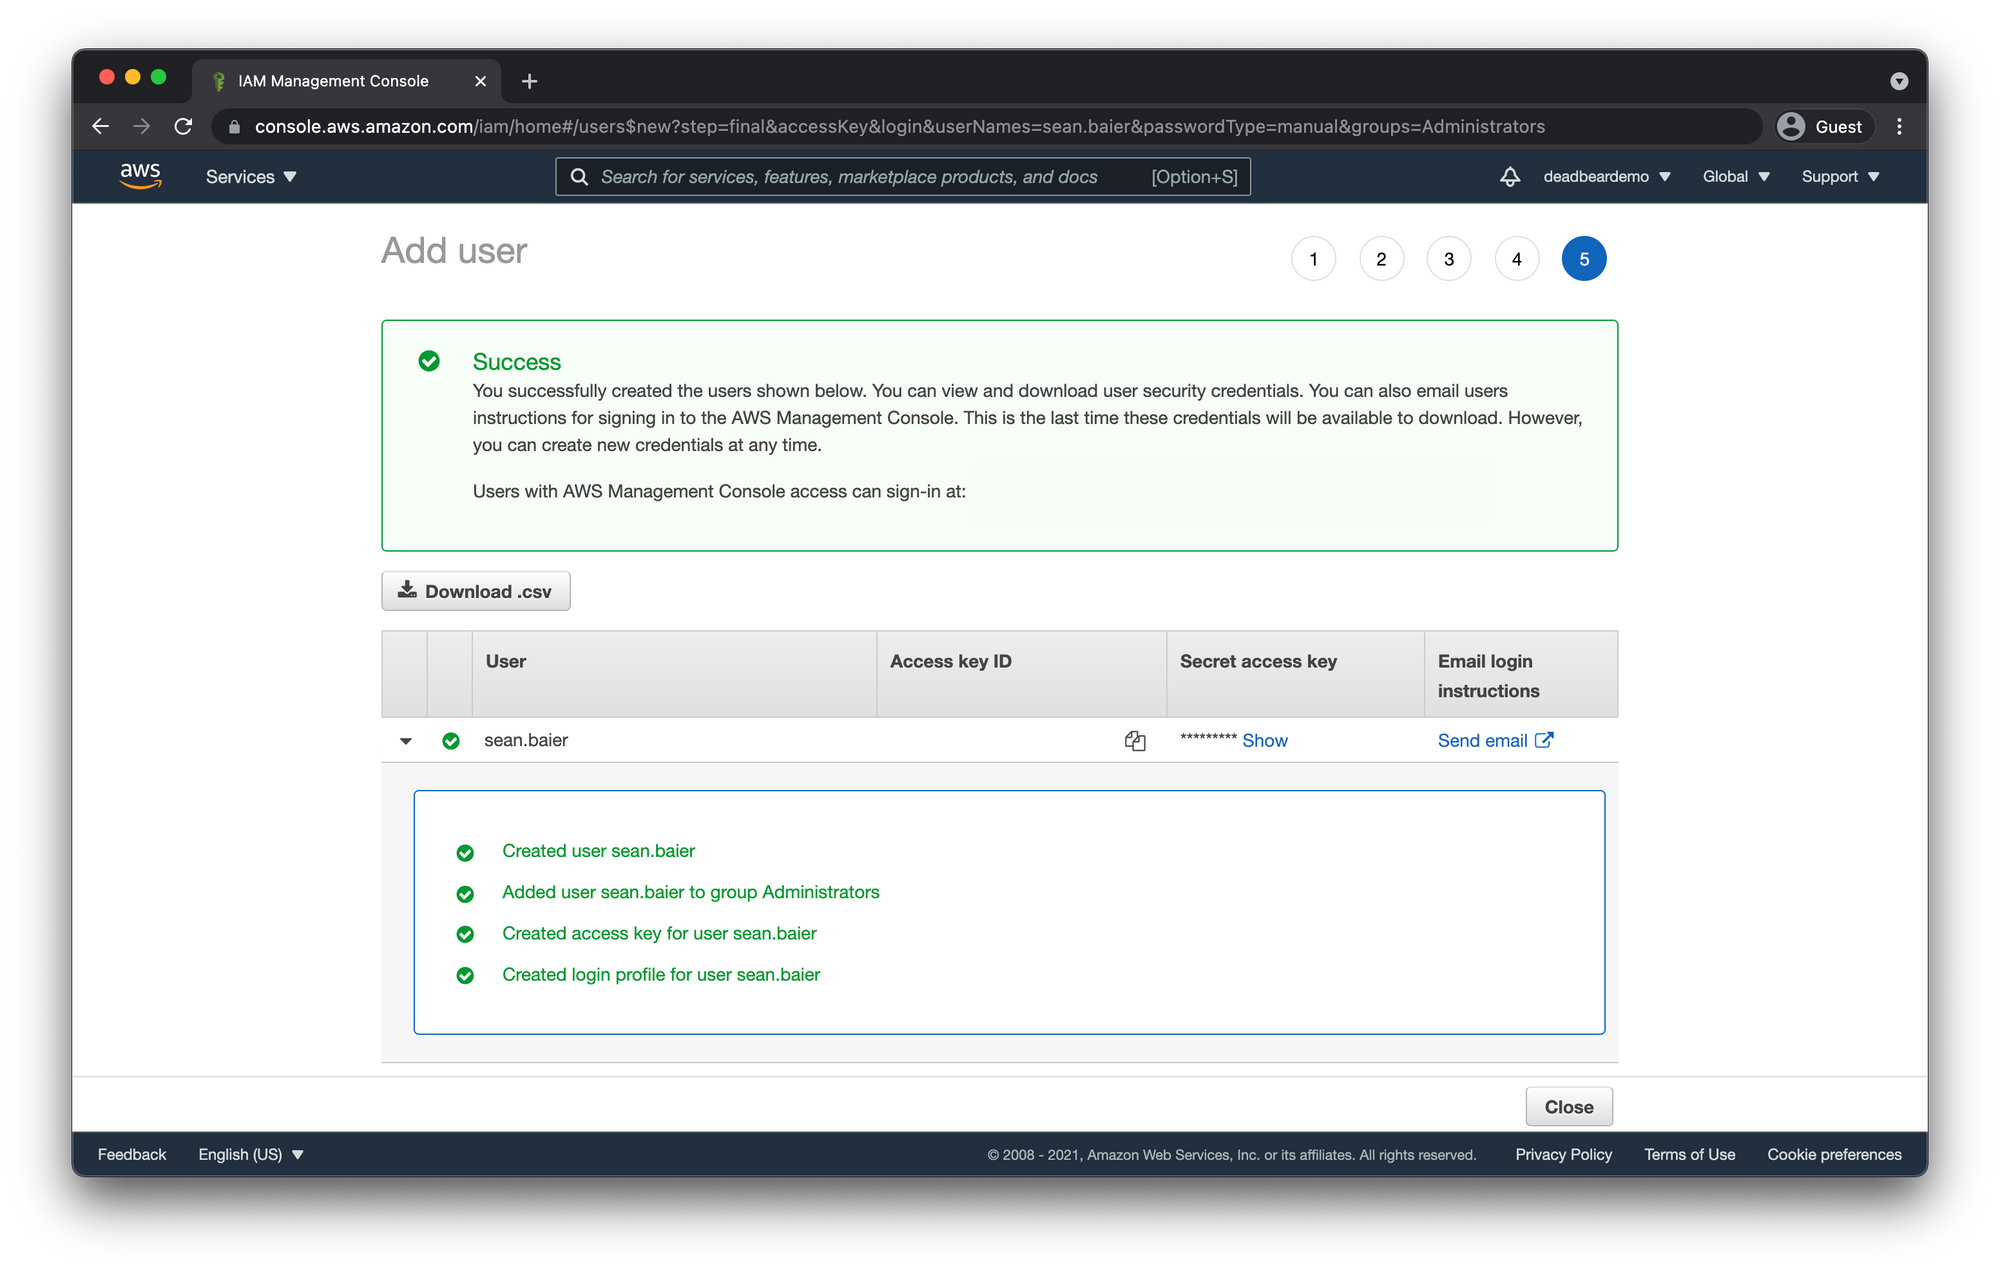This screenshot has width=2000, height=1272.
Task: Open the Global region dropdown
Action: point(1736,177)
